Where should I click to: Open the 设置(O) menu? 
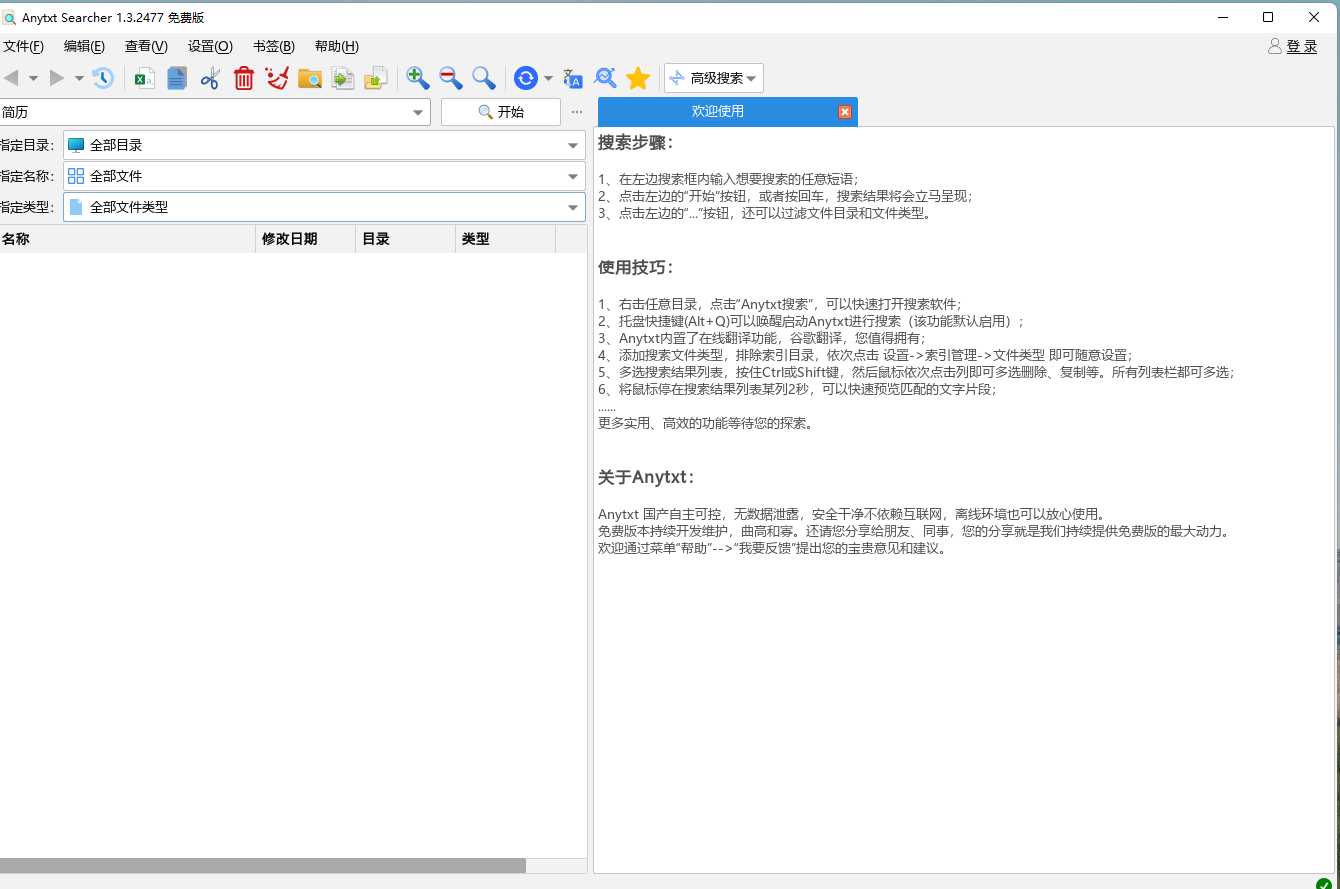coord(210,46)
